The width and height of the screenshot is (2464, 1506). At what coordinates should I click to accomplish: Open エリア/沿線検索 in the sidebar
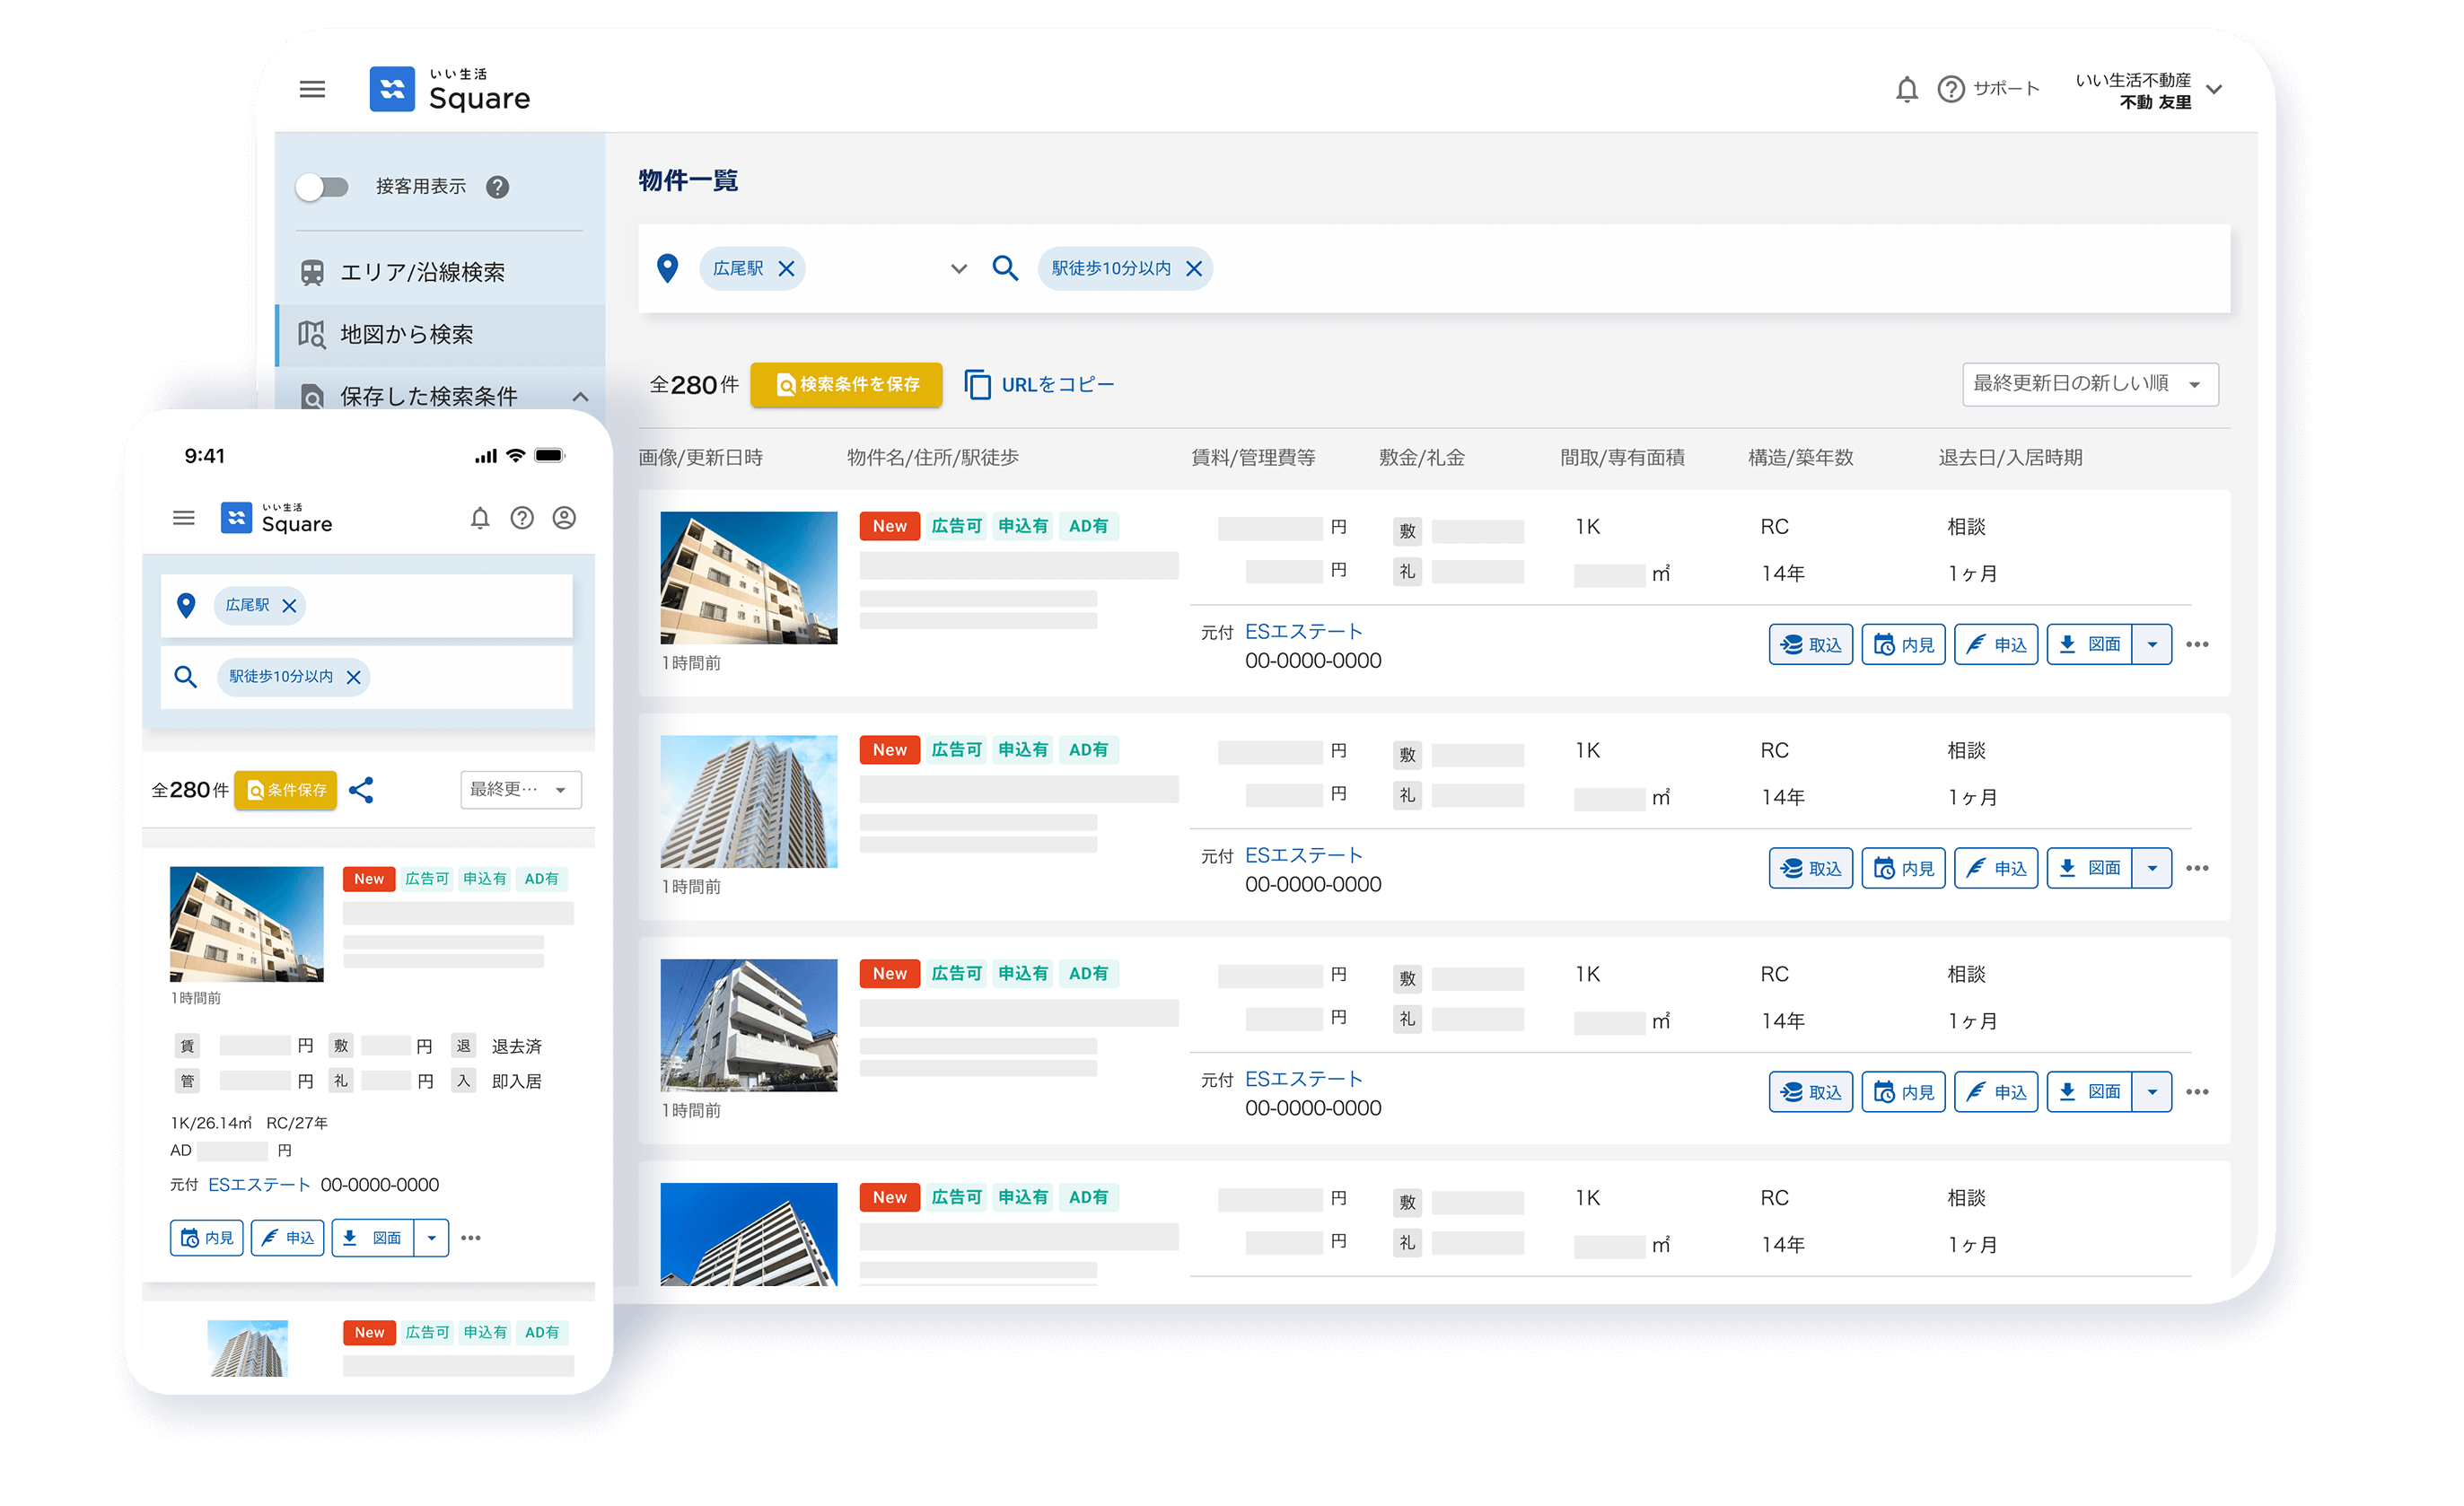(x=440, y=272)
